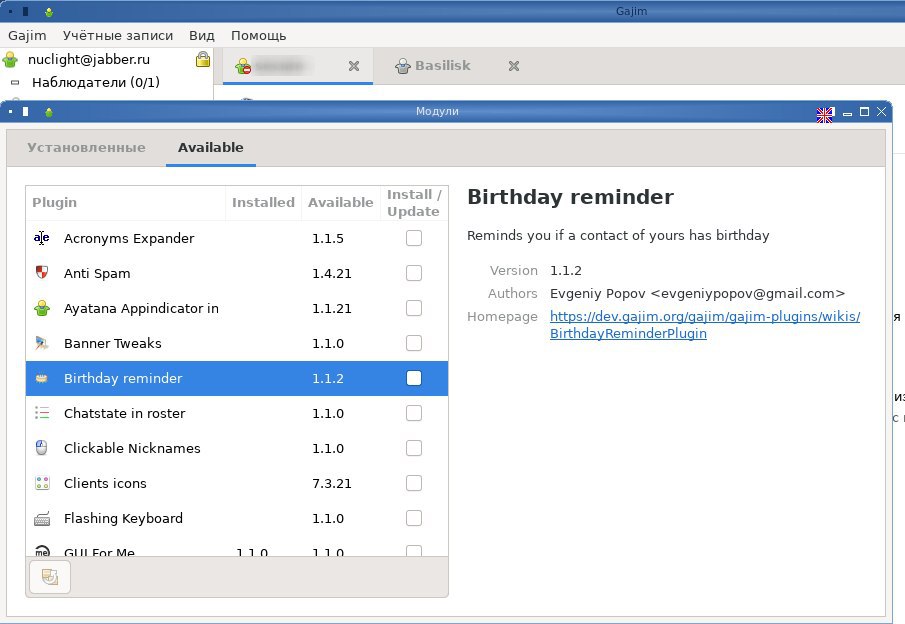The height and width of the screenshot is (624, 905).
Task: Sort by the Installed column header
Action: (x=263, y=203)
